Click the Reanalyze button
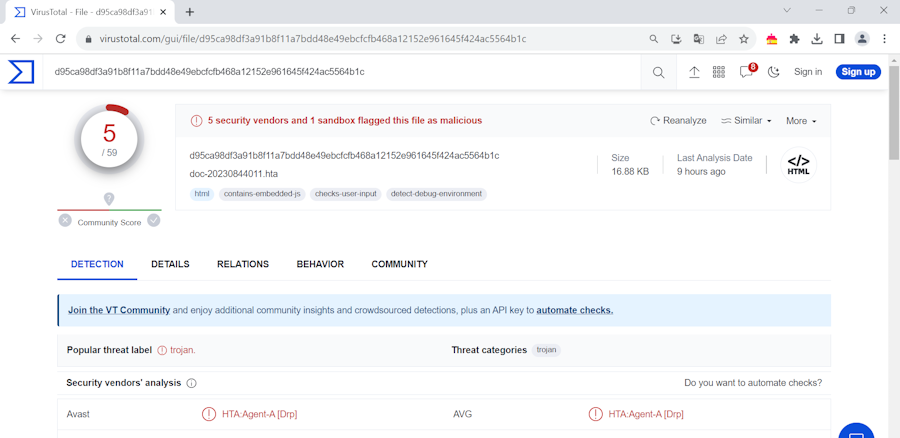 coord(678,121)
